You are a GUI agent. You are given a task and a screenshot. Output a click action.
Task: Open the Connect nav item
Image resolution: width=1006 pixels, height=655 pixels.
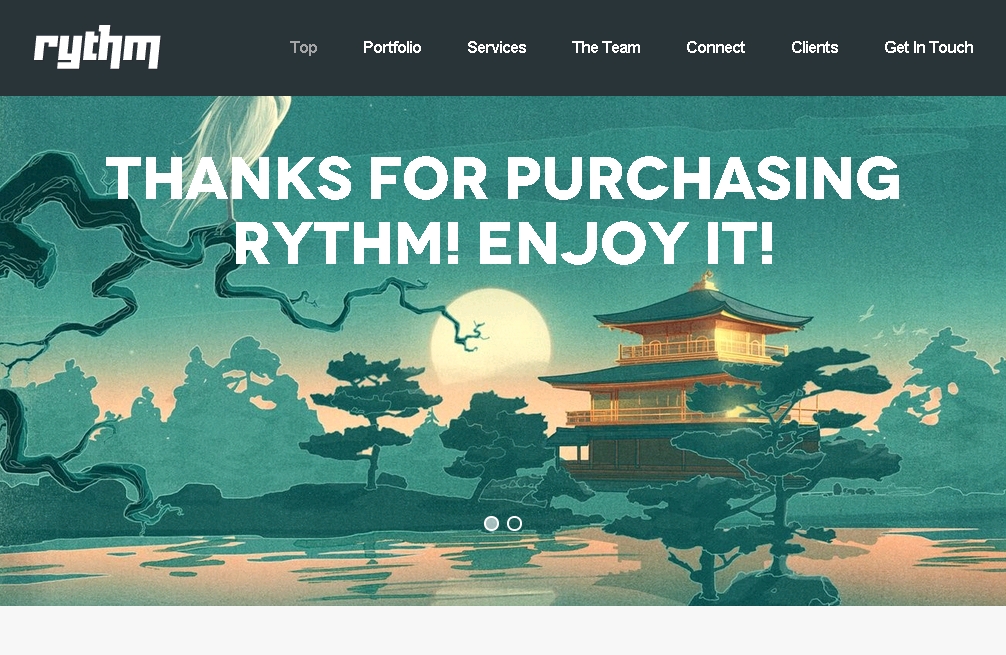tap(715, 47)
